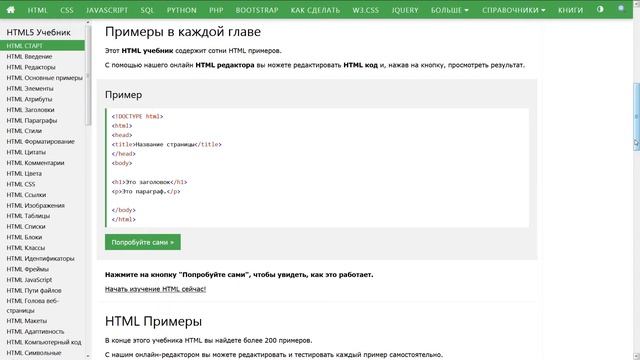Go to the home page icon
The width and height of the screenshot is (640, 360).
[x=11, y=10]
